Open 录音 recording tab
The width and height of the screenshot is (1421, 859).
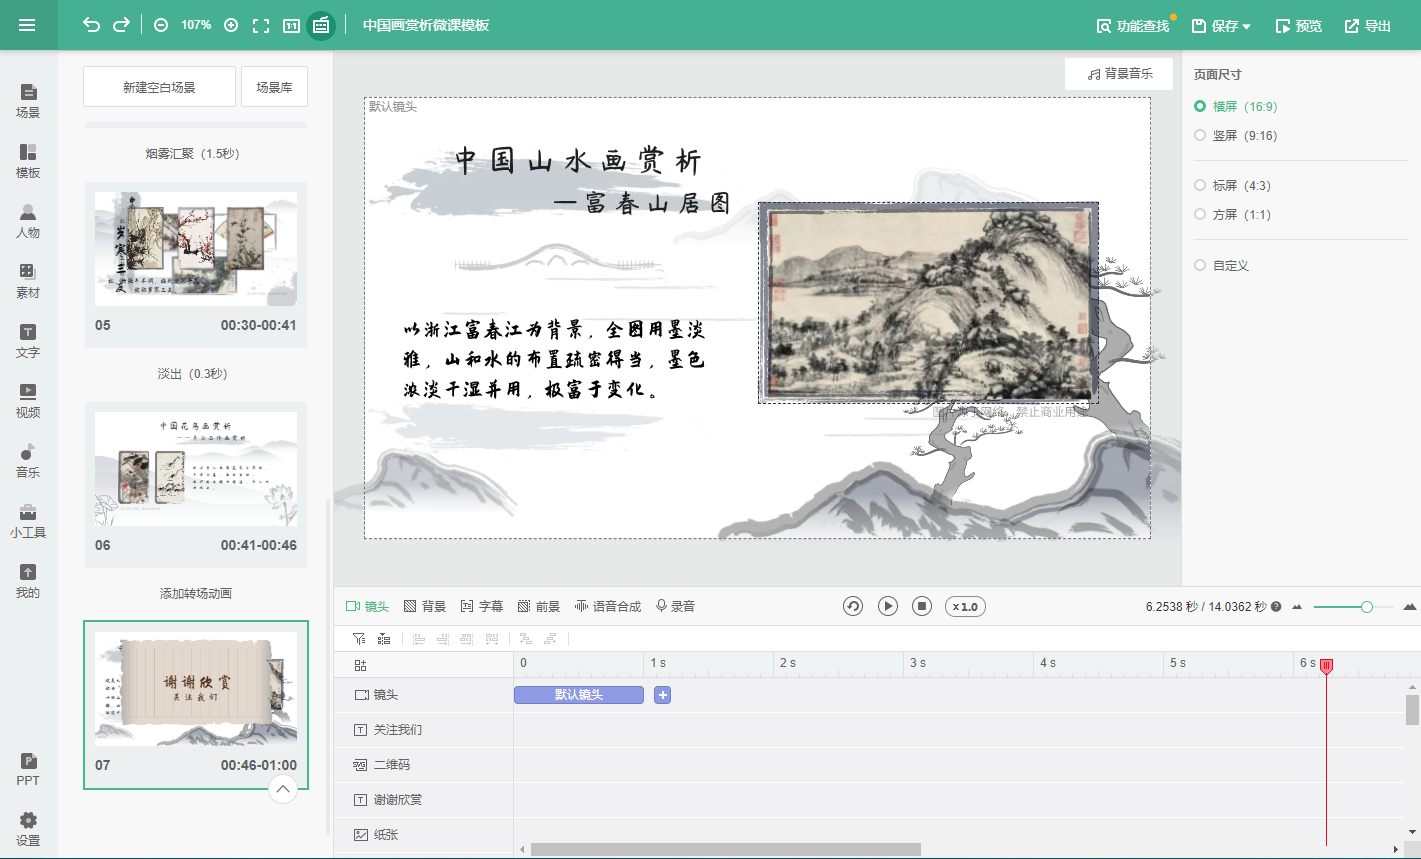(x=675, y=606)
